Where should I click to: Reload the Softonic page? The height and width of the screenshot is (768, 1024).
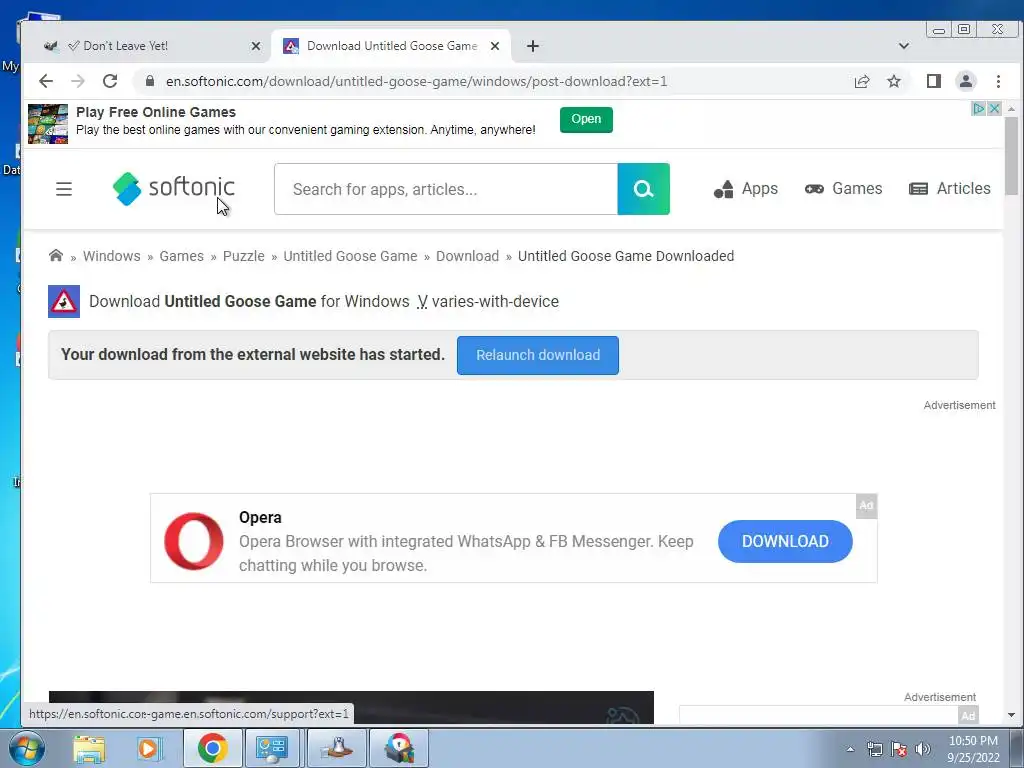click(110, 81)
